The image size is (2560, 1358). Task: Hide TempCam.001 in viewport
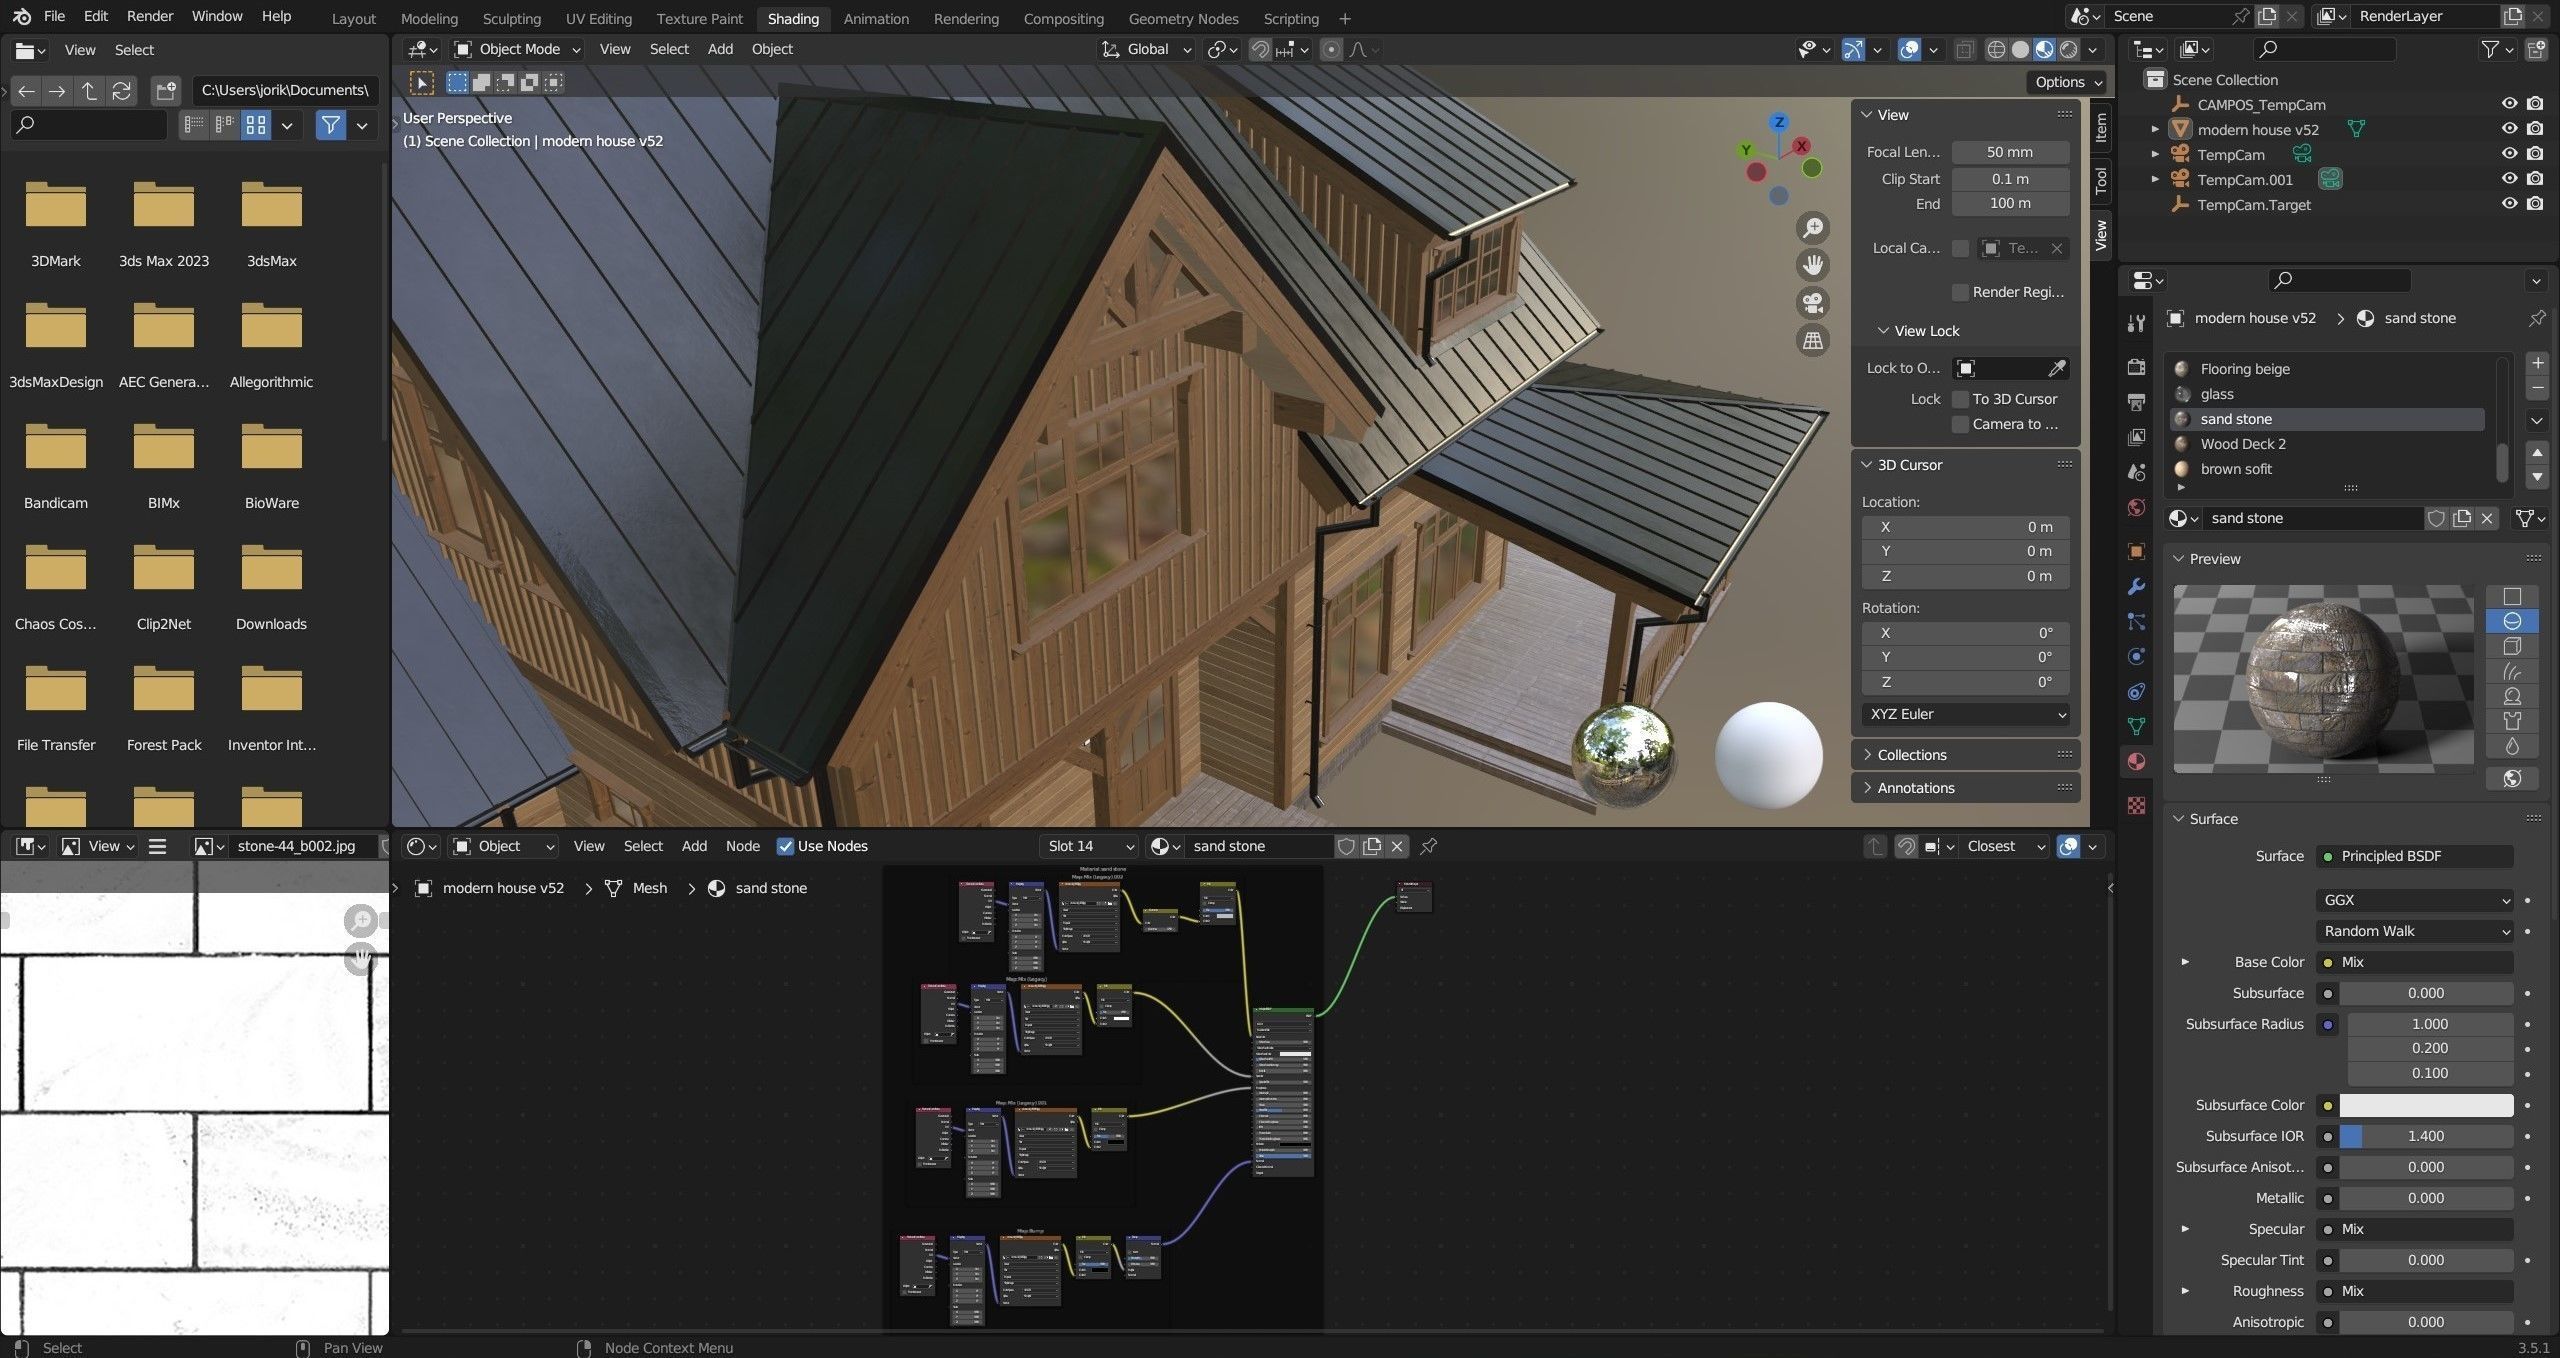2509,179
